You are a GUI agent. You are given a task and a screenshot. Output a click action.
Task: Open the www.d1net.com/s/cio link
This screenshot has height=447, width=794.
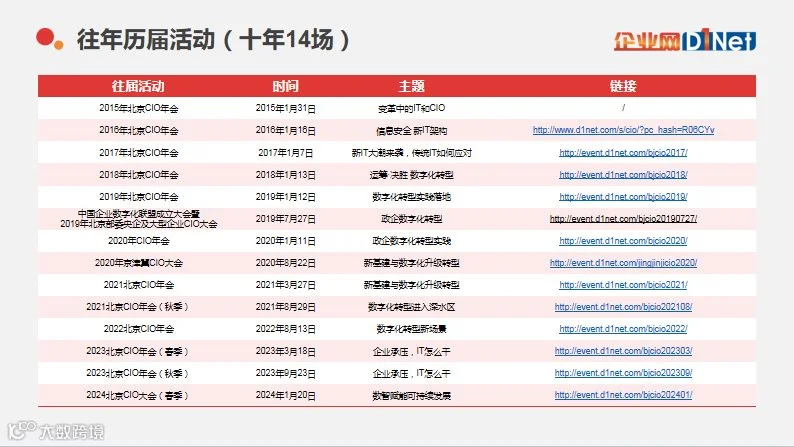(x=623, y=130)
